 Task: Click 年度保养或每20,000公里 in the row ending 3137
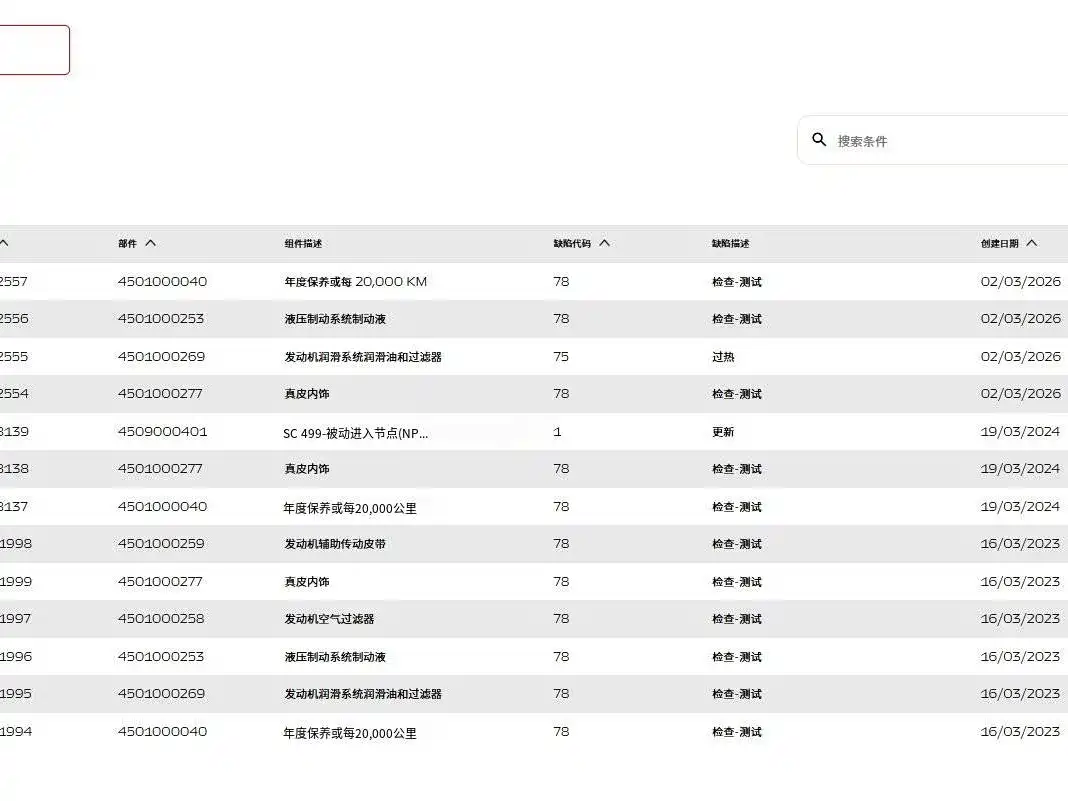(x=349, y=508)
